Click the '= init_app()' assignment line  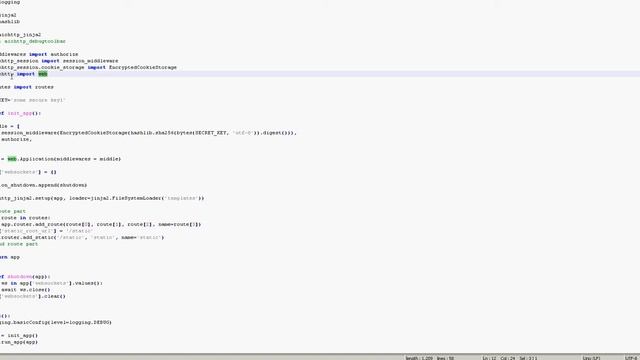tap(19, 335)
